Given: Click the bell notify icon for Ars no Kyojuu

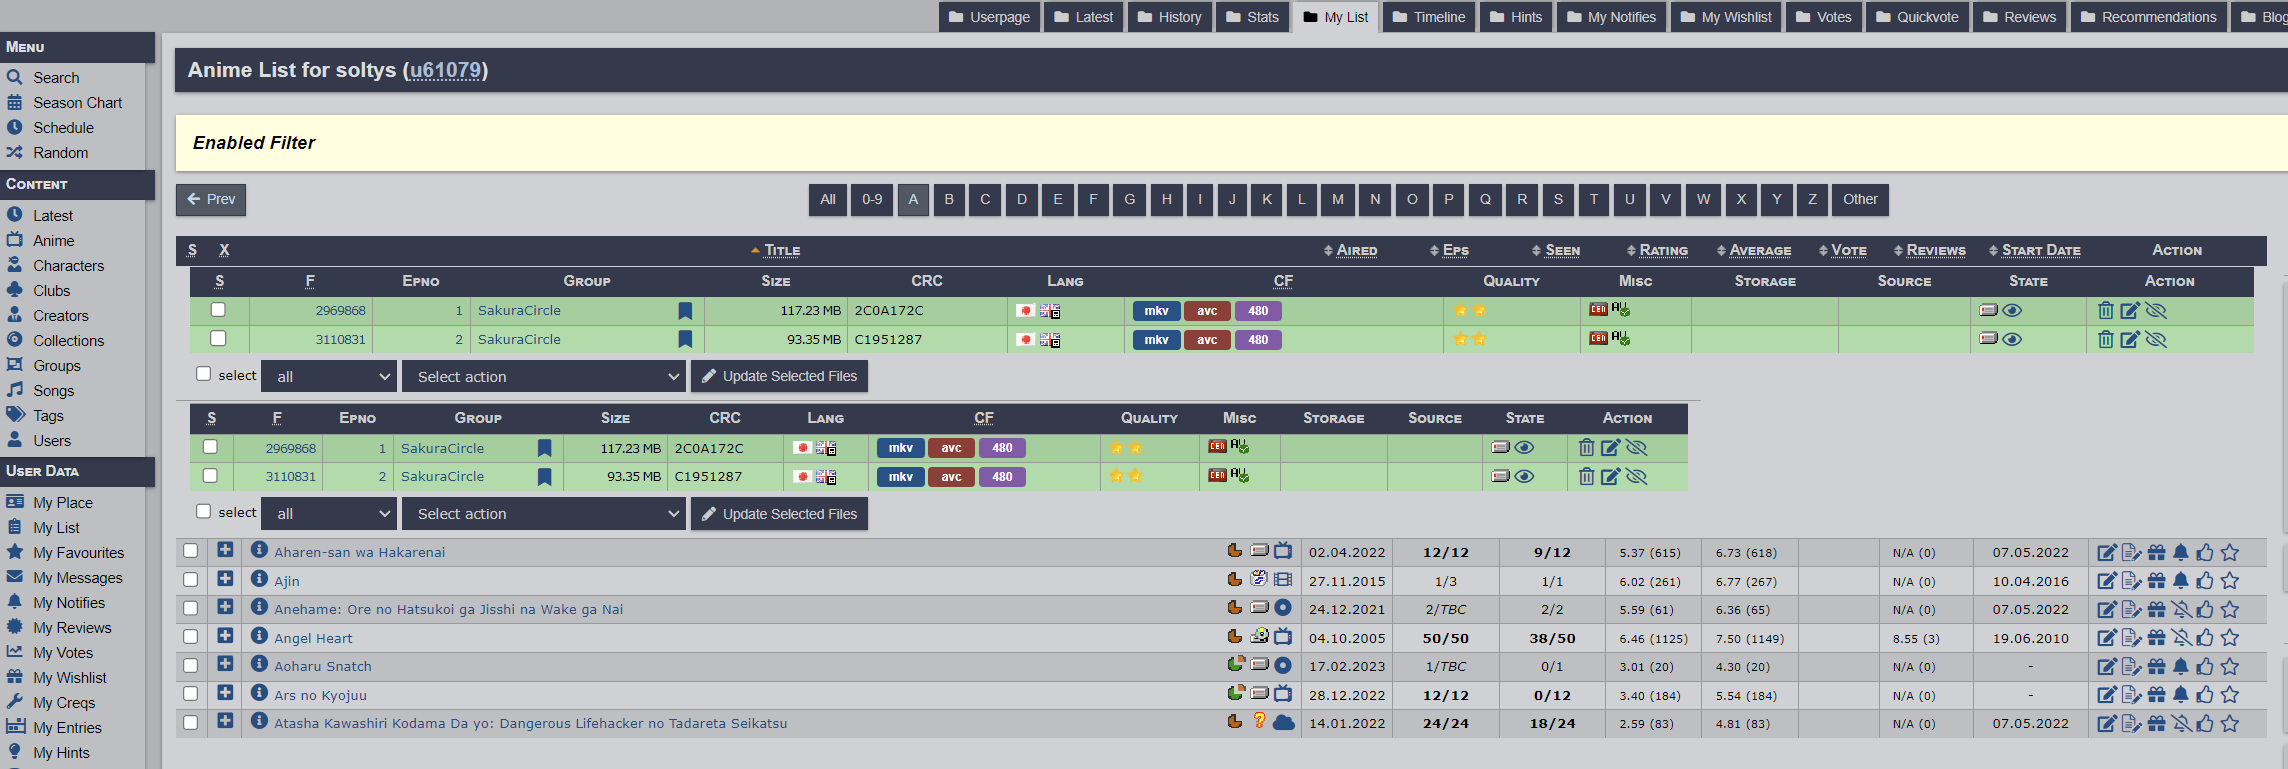Looking at the screenshot, I should (x=2181, y=695).
